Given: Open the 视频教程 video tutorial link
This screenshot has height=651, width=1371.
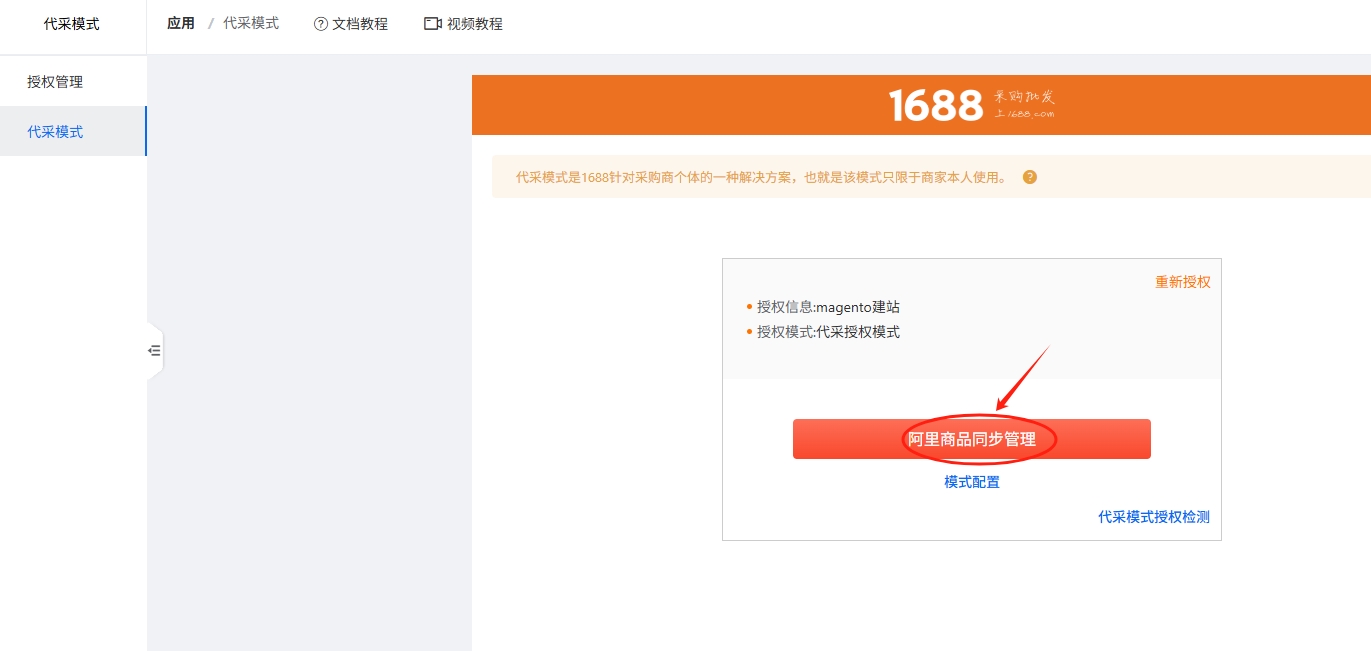Looking at the screenshot, I should (475, 24).
